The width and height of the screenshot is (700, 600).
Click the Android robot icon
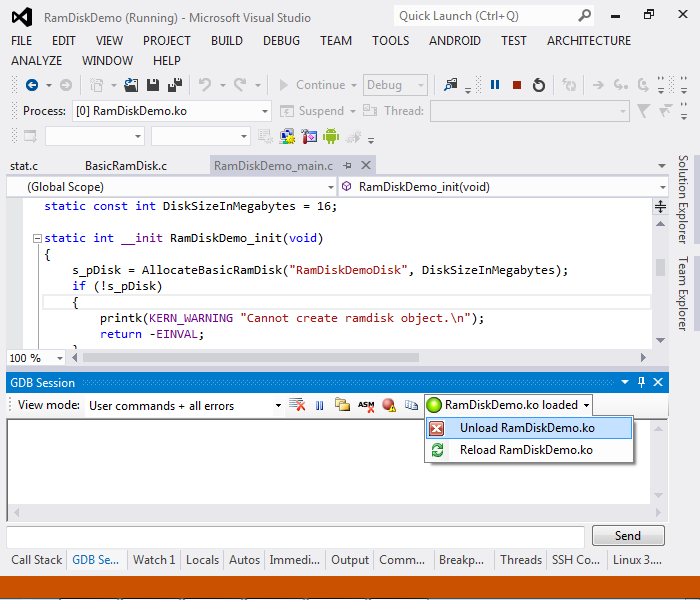click(x=331, y=136)
